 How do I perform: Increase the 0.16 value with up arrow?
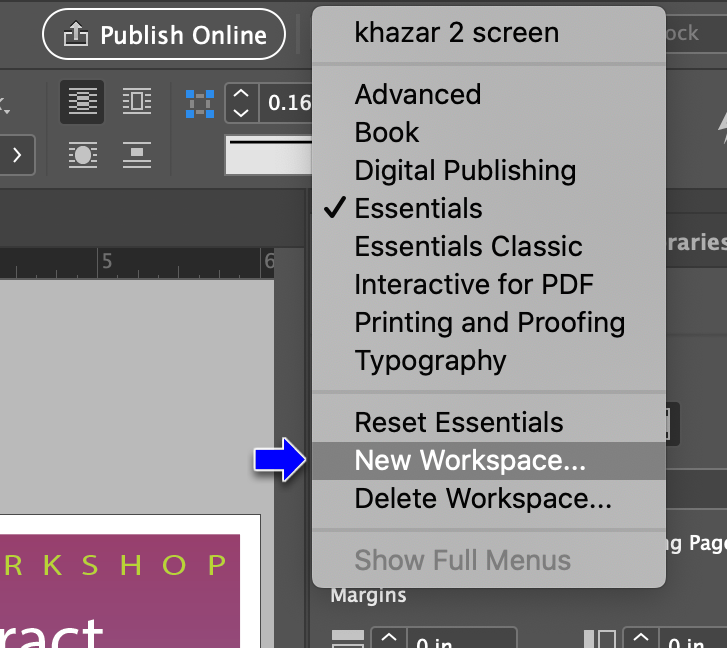pyautogui.click(x=241, y=94)
